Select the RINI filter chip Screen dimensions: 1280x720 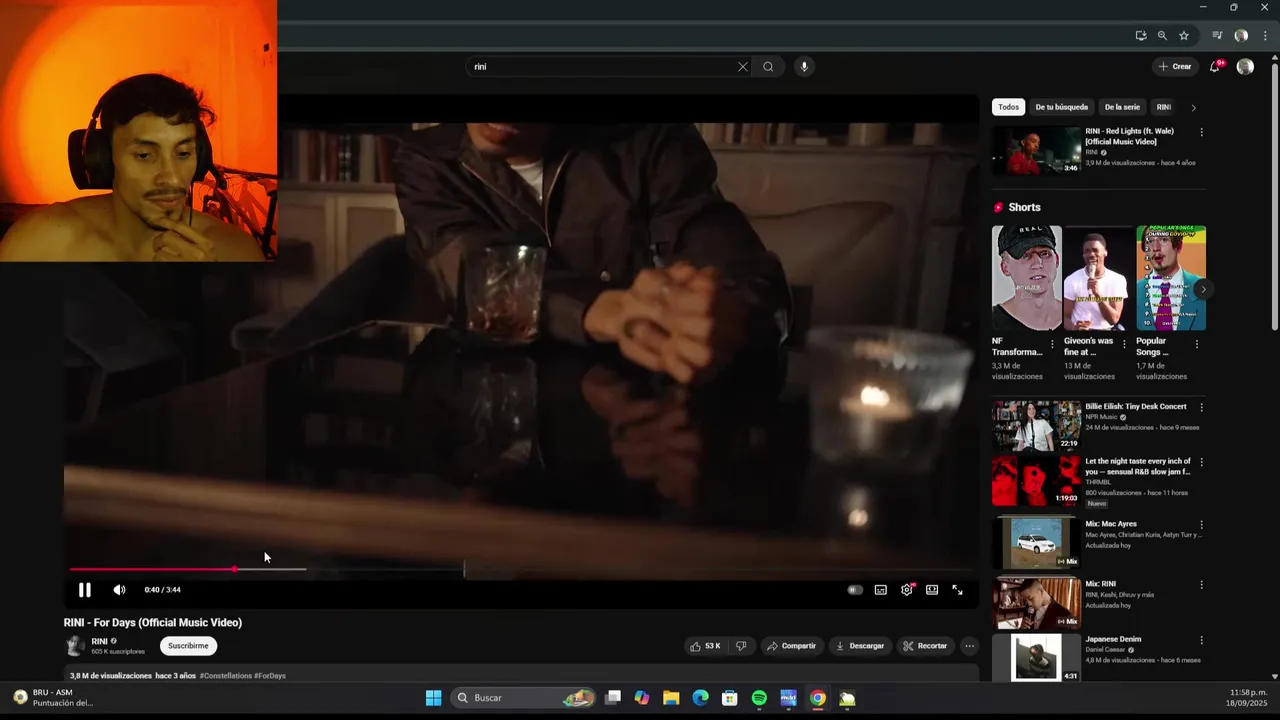[1163, 107]
